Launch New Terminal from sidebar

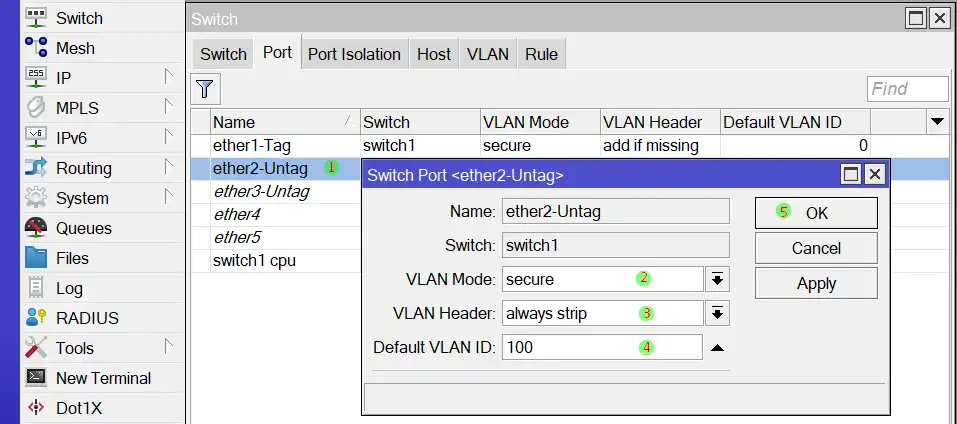pos(36,378)
